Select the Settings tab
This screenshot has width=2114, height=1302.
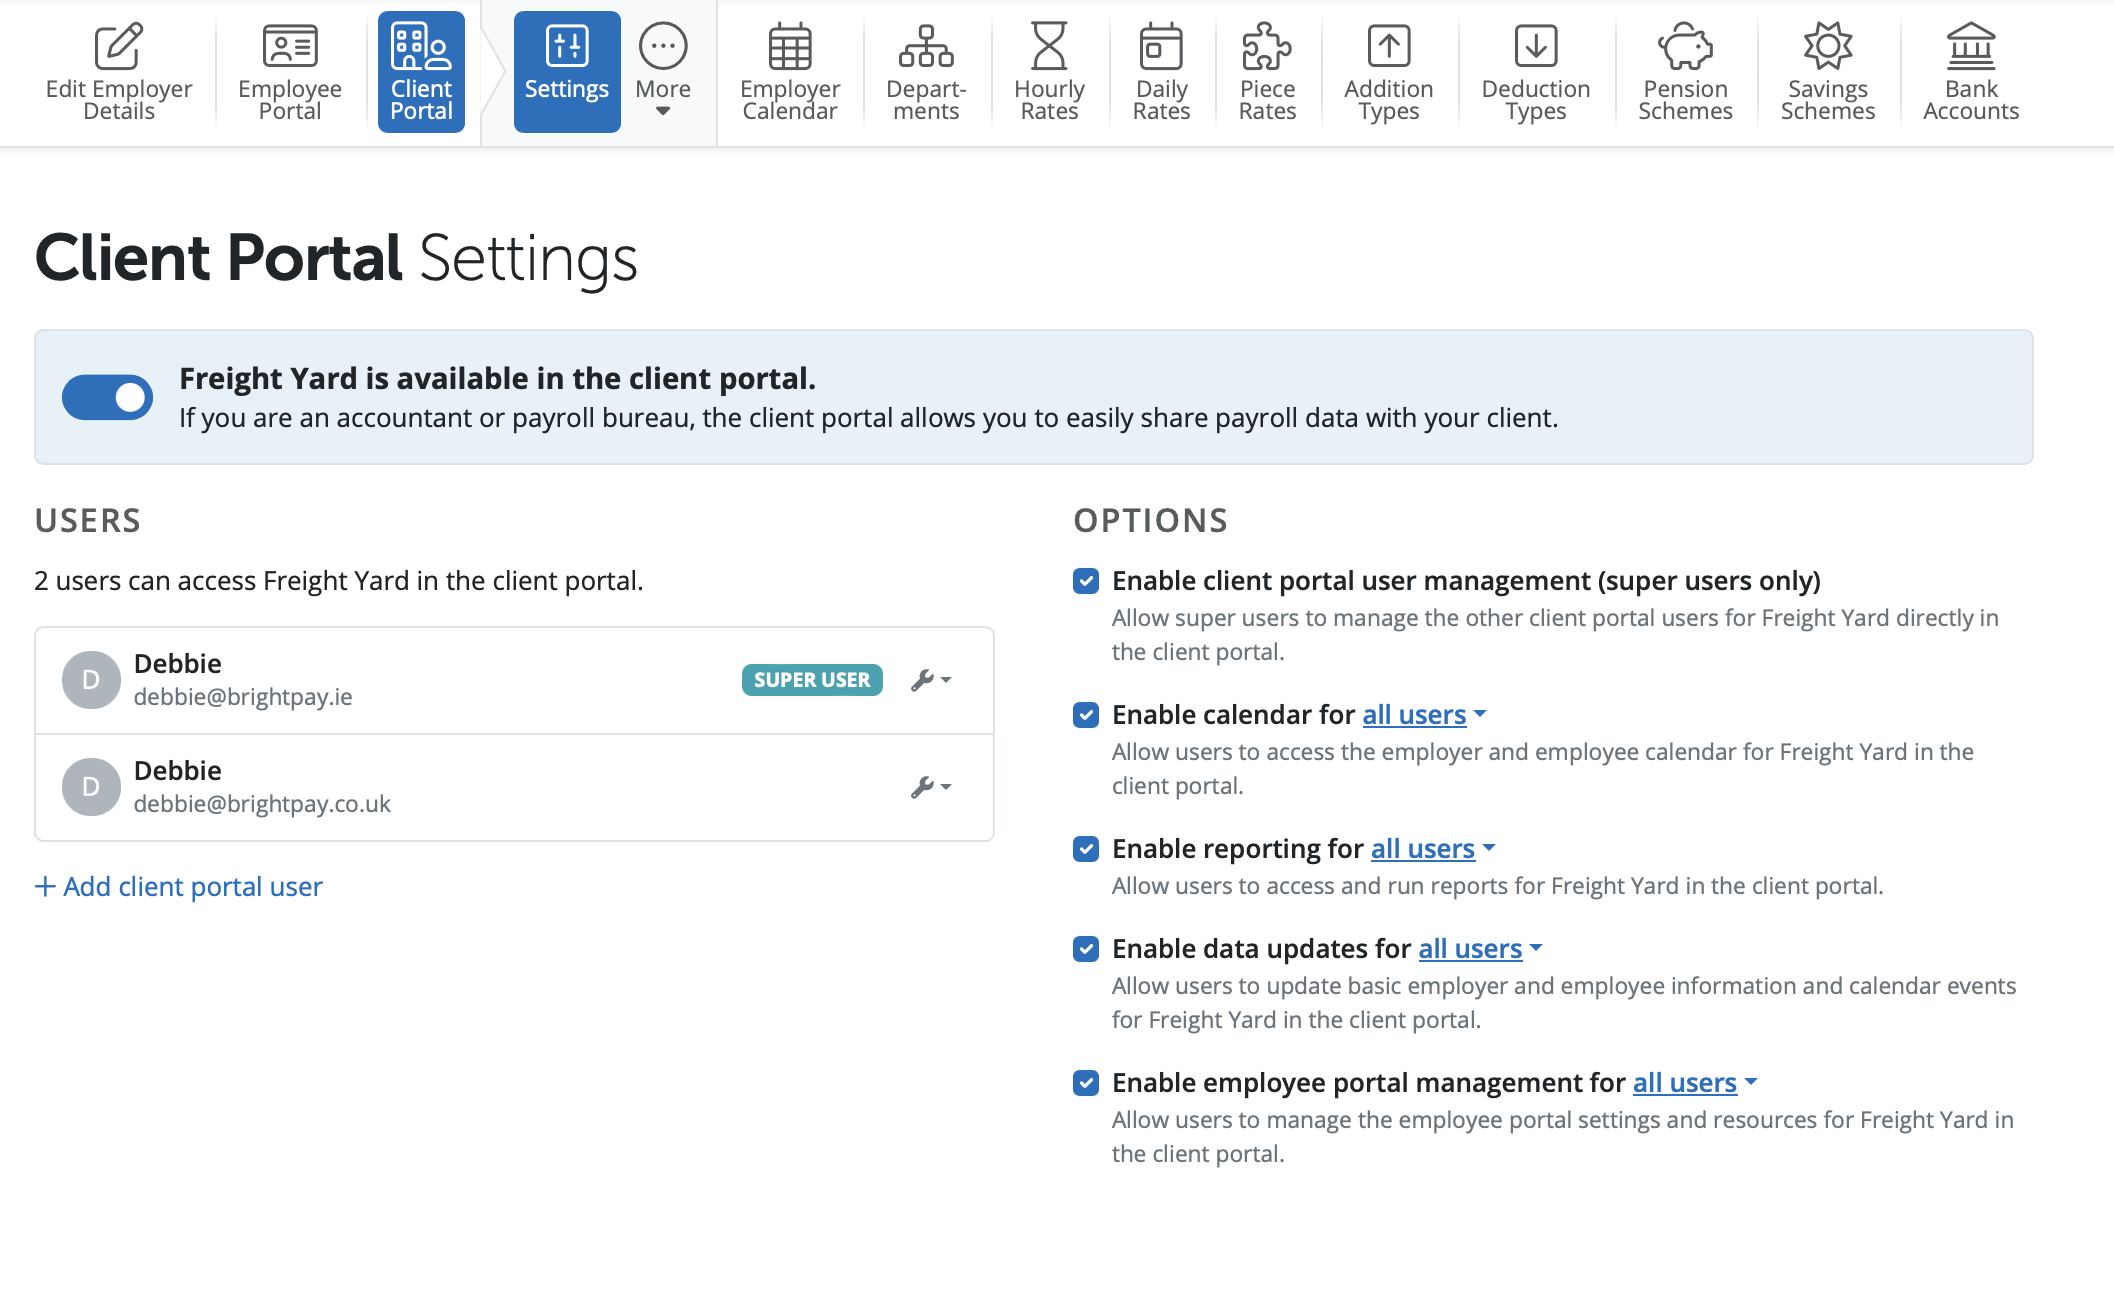coord(566,72)
